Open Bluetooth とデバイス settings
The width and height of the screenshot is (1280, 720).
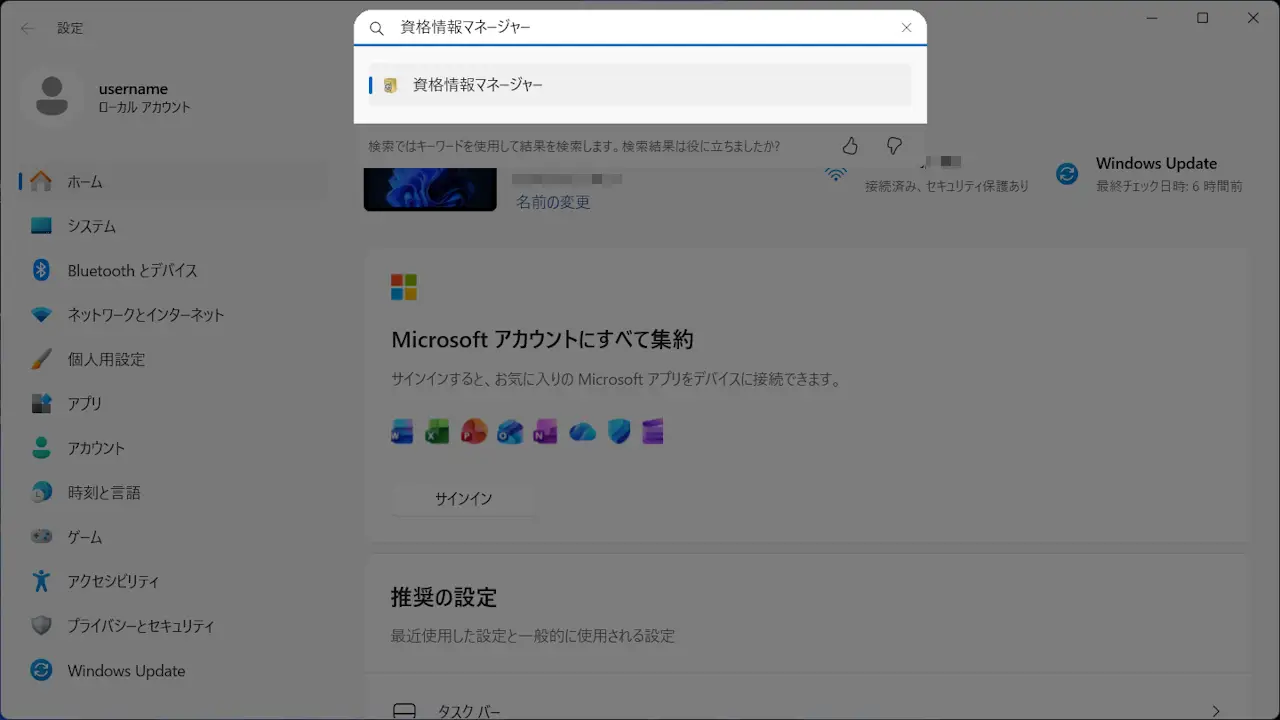132,271
